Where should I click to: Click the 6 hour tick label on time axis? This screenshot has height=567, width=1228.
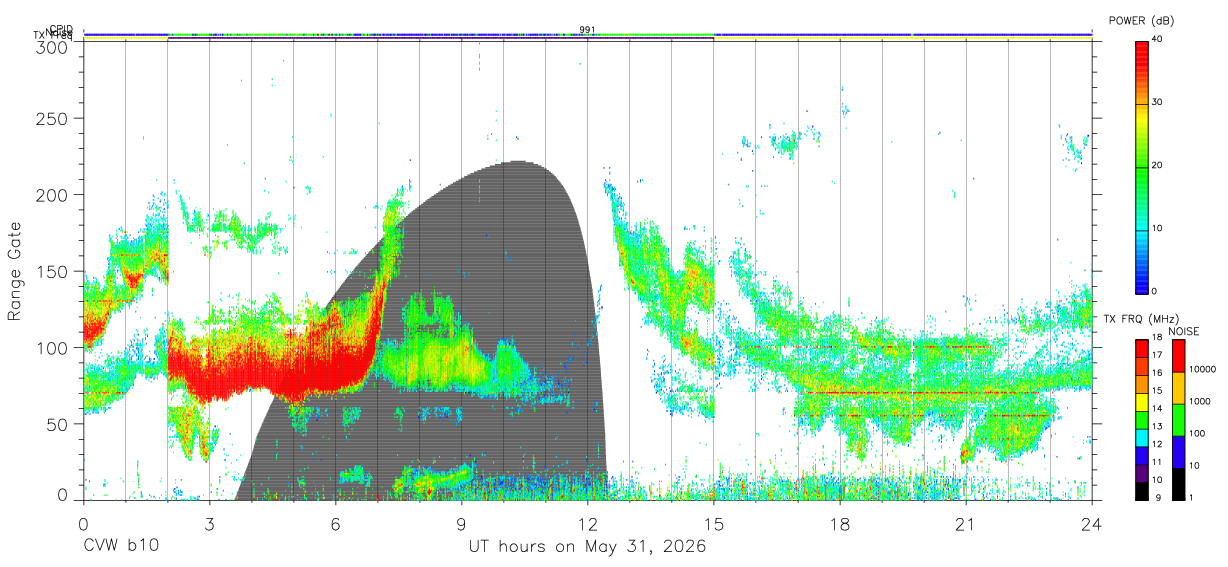[335, 524]
